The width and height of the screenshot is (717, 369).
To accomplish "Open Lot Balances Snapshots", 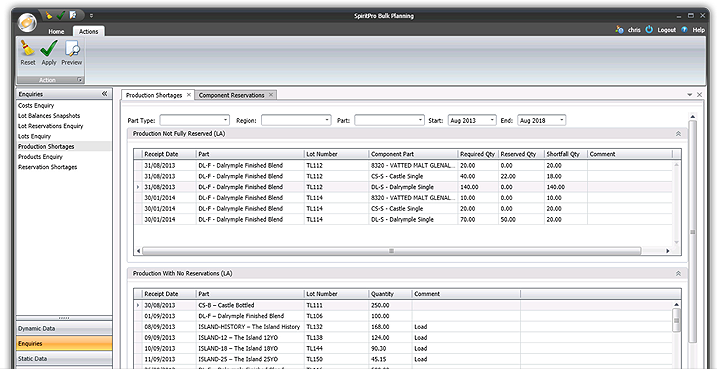I will pos(49,116).
